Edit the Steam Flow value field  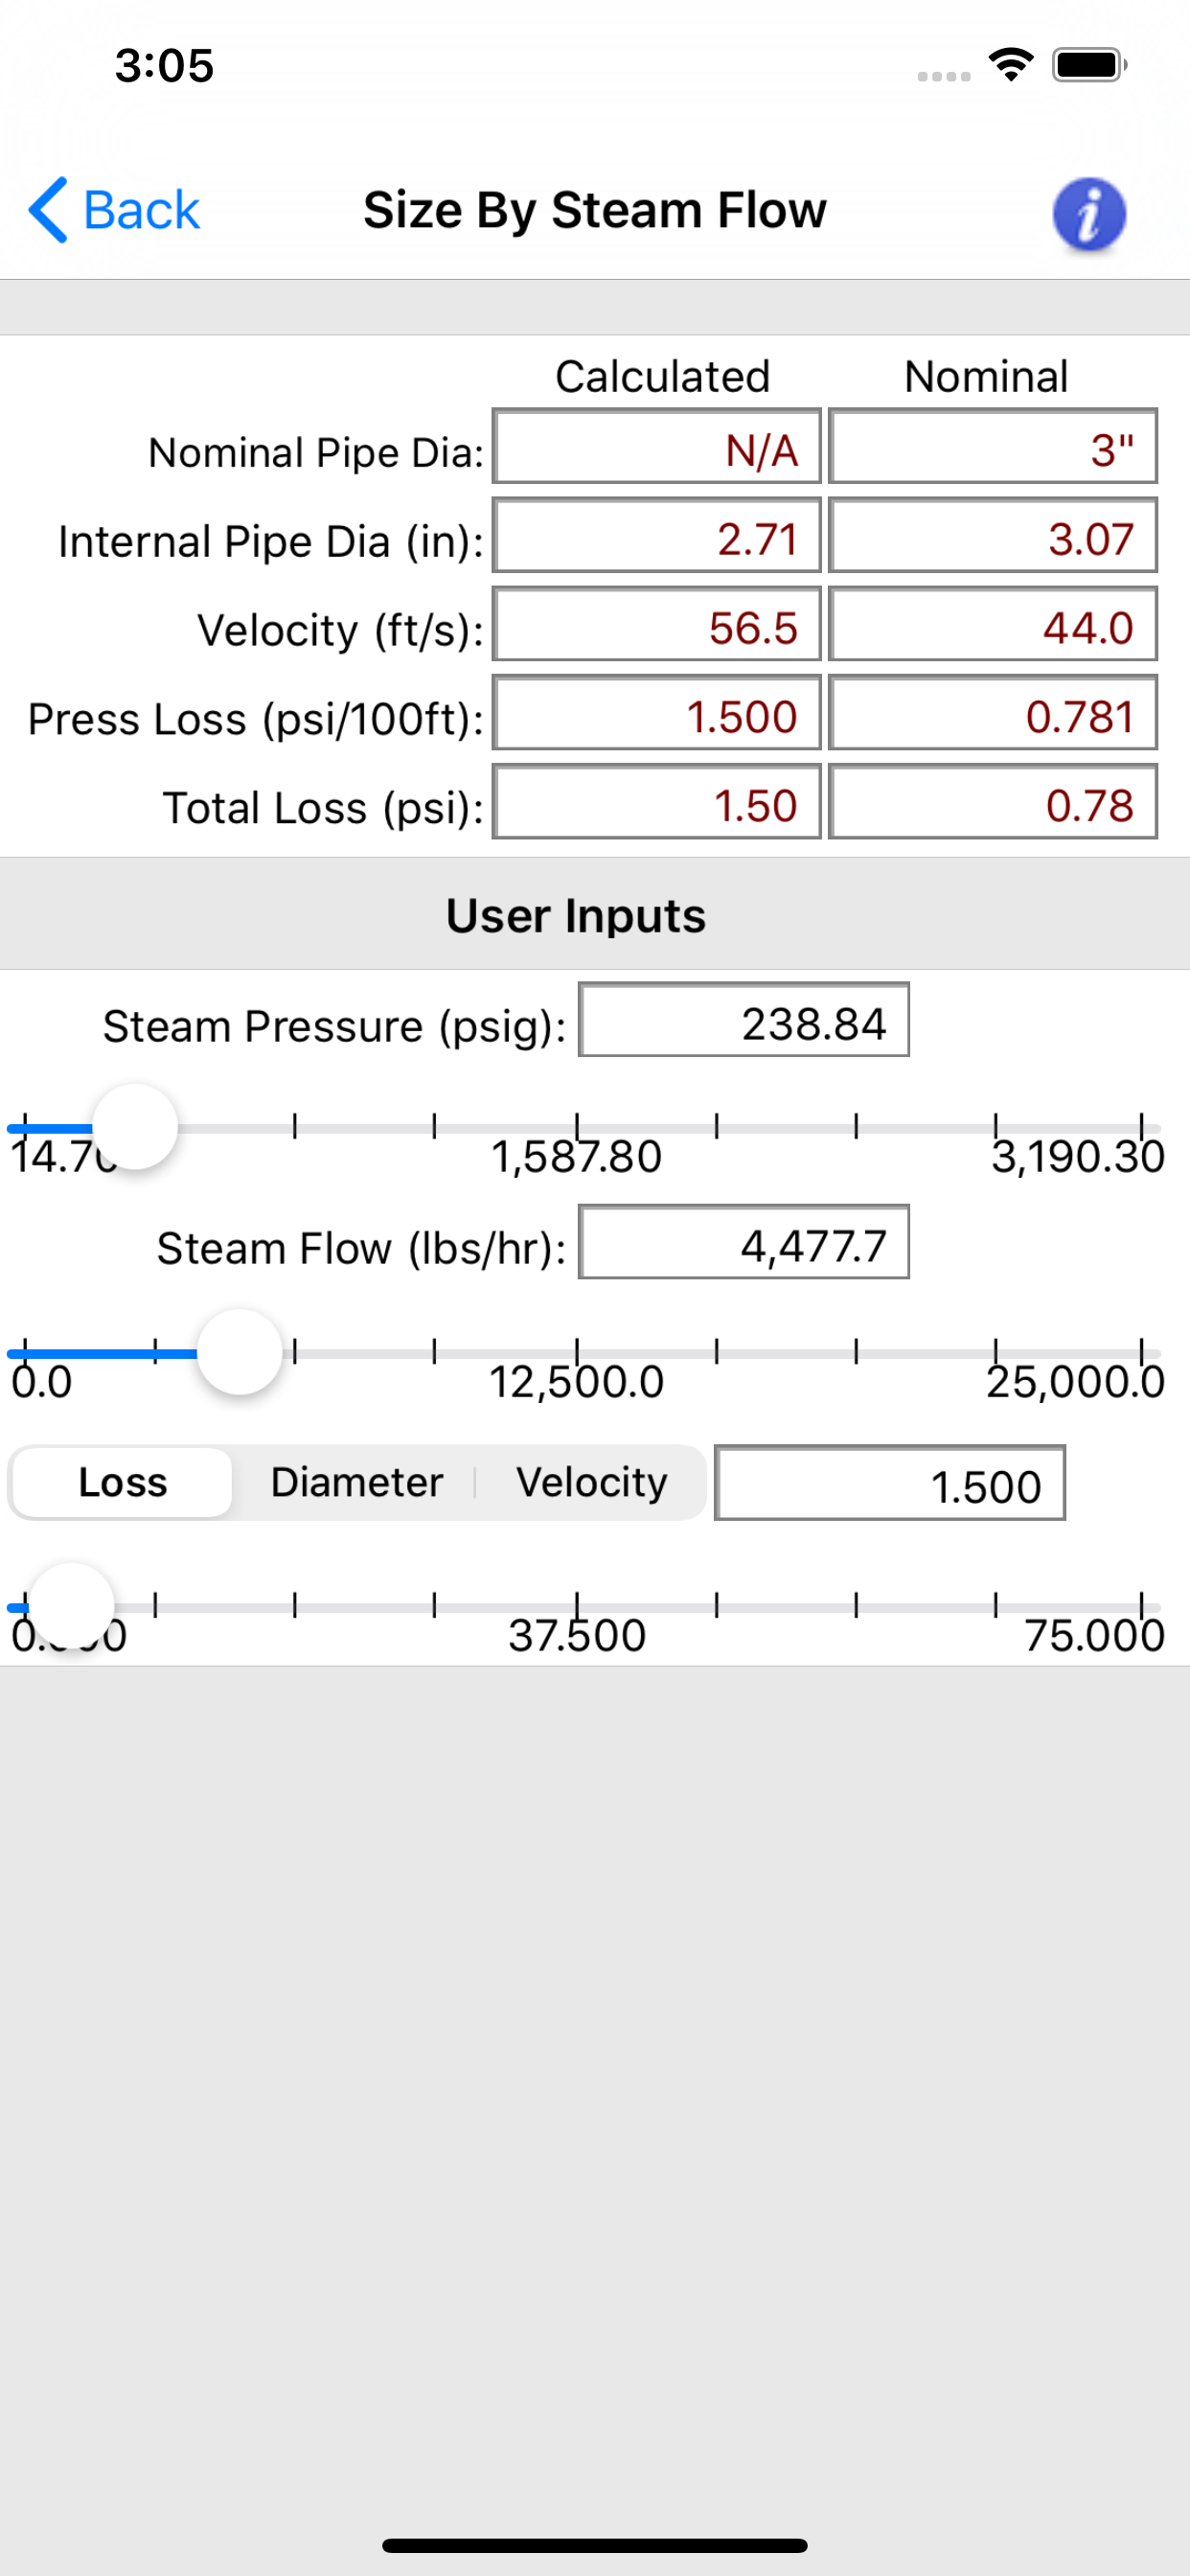tap(743, 1242)
